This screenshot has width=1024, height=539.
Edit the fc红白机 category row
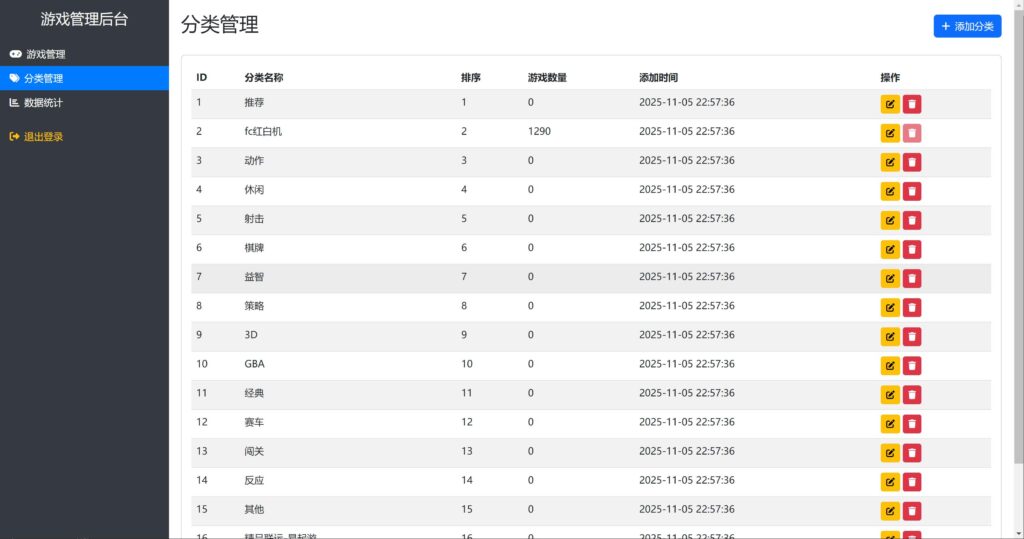point(890,133)
